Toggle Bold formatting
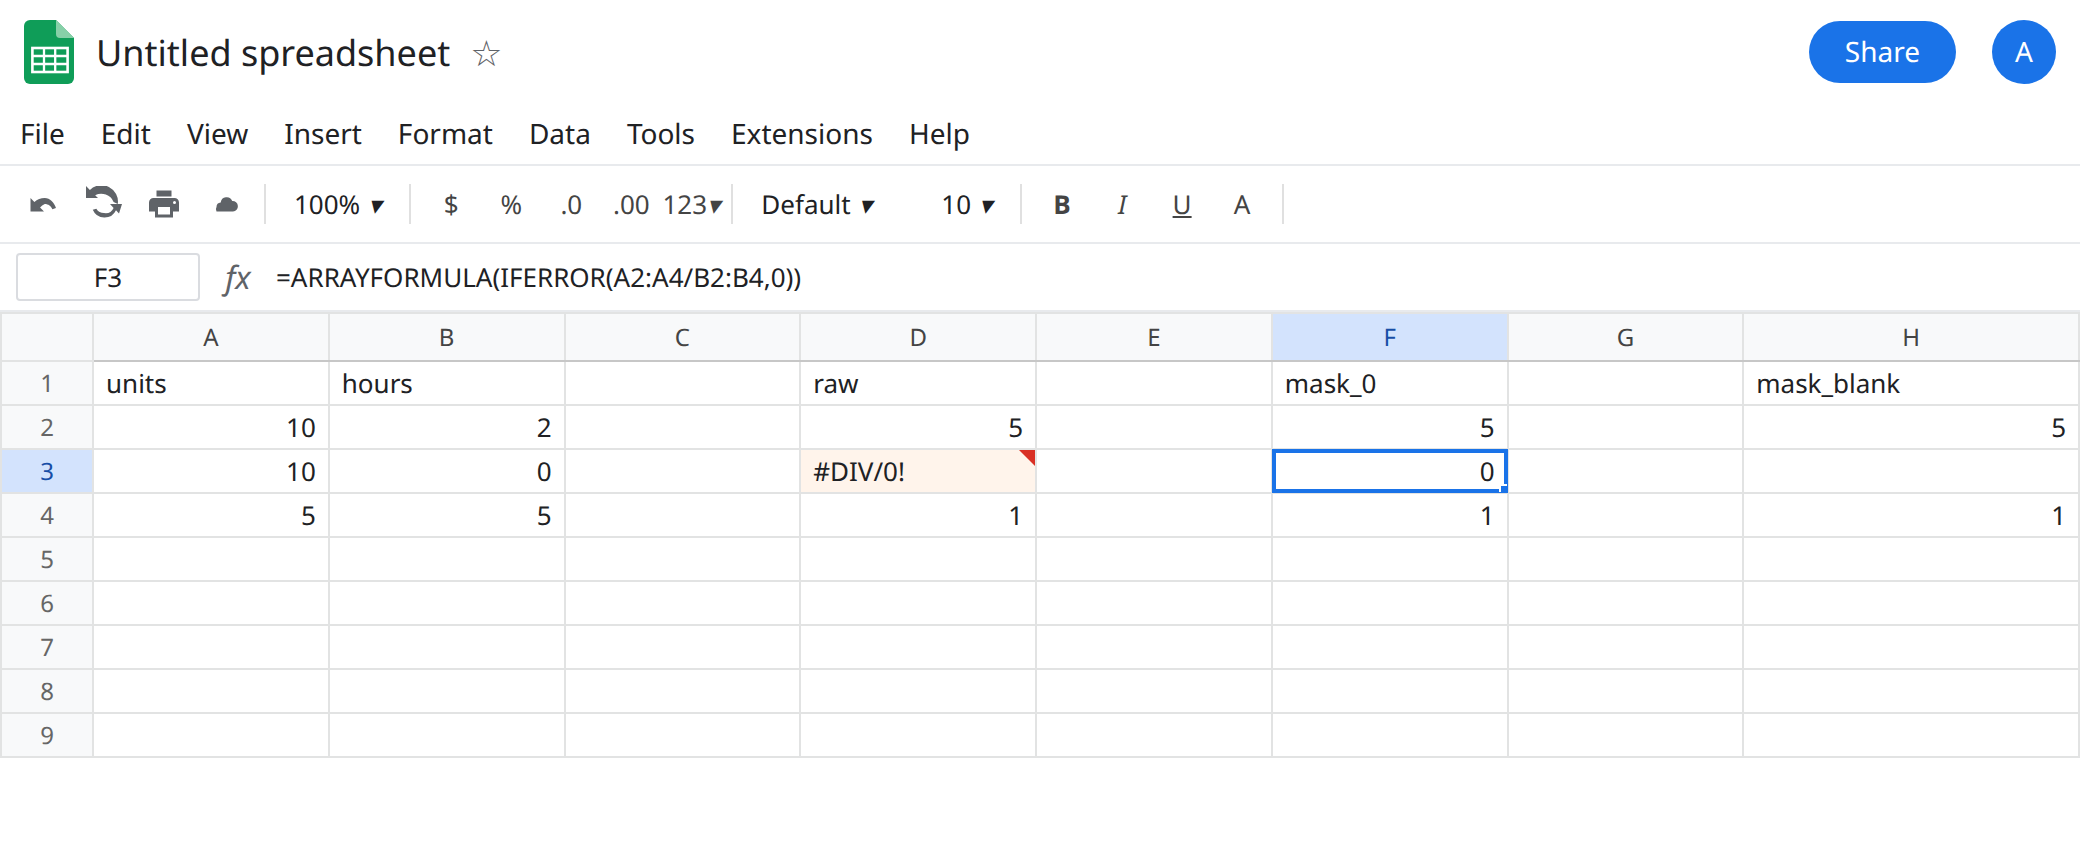Image resolution: width=2080 pixels, height=860 pixels. pyautogui.click(x=1062, y=205)
